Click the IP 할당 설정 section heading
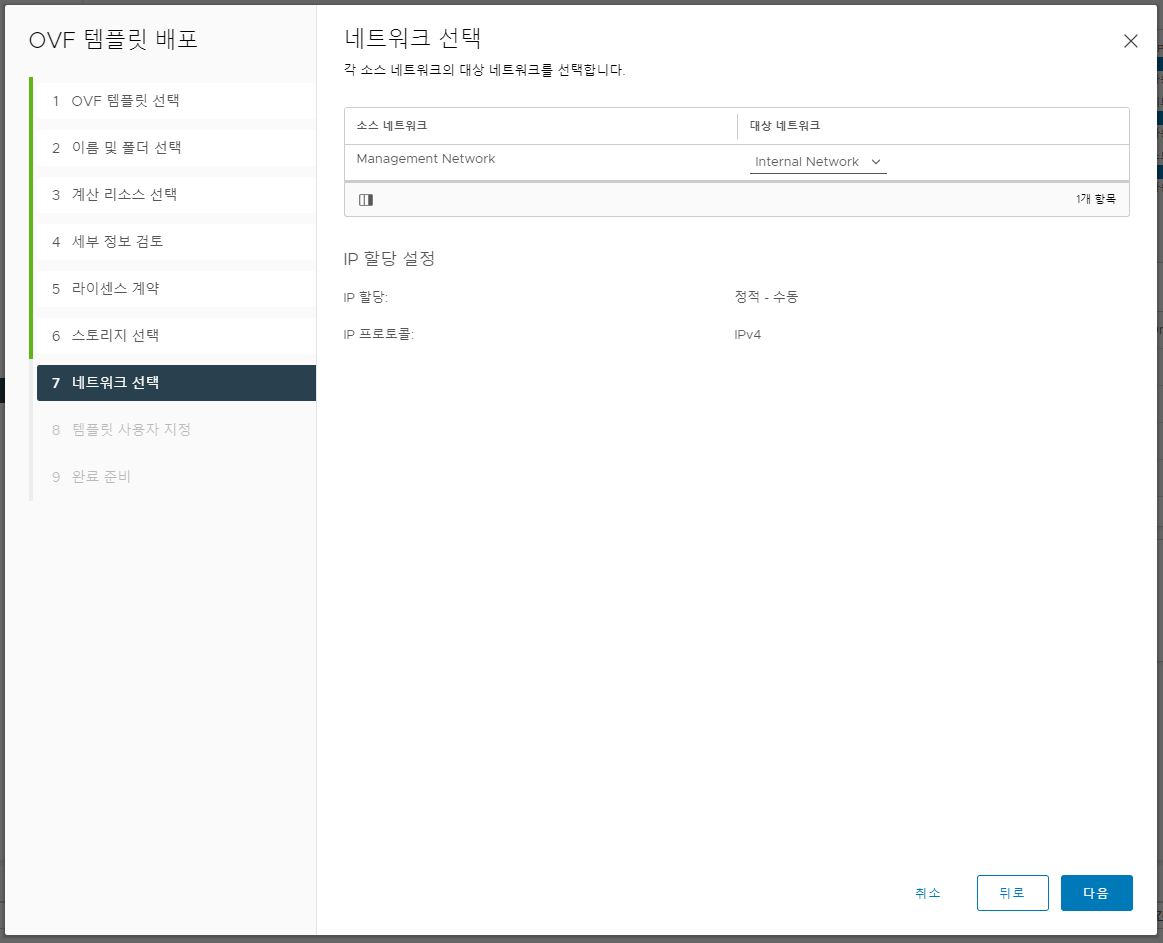 (x=389, y=258)
